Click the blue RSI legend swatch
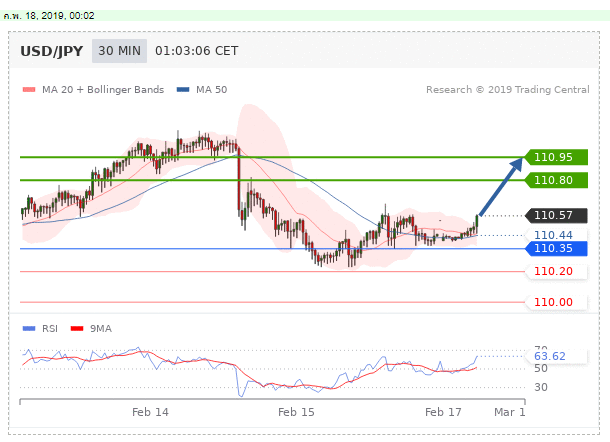This screenshot has width=610, height=442. (29, 329)
